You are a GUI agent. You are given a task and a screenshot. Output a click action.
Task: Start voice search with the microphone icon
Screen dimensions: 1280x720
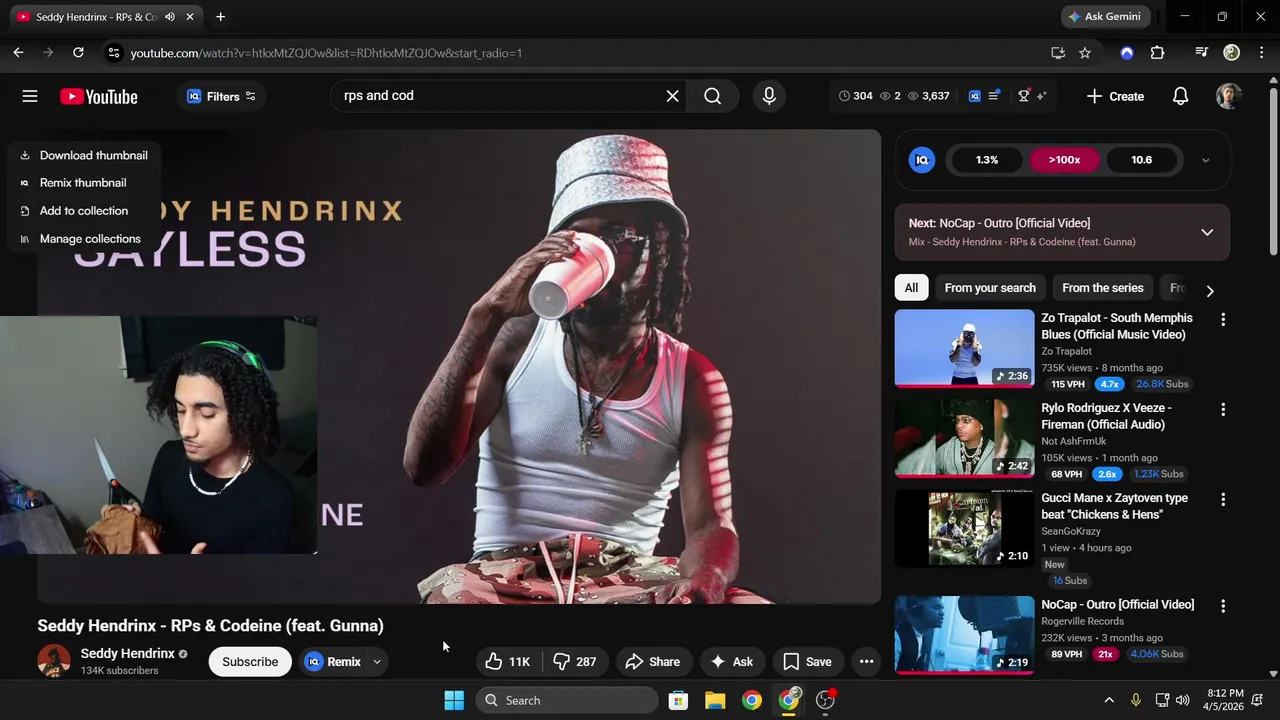click(769, 96)
